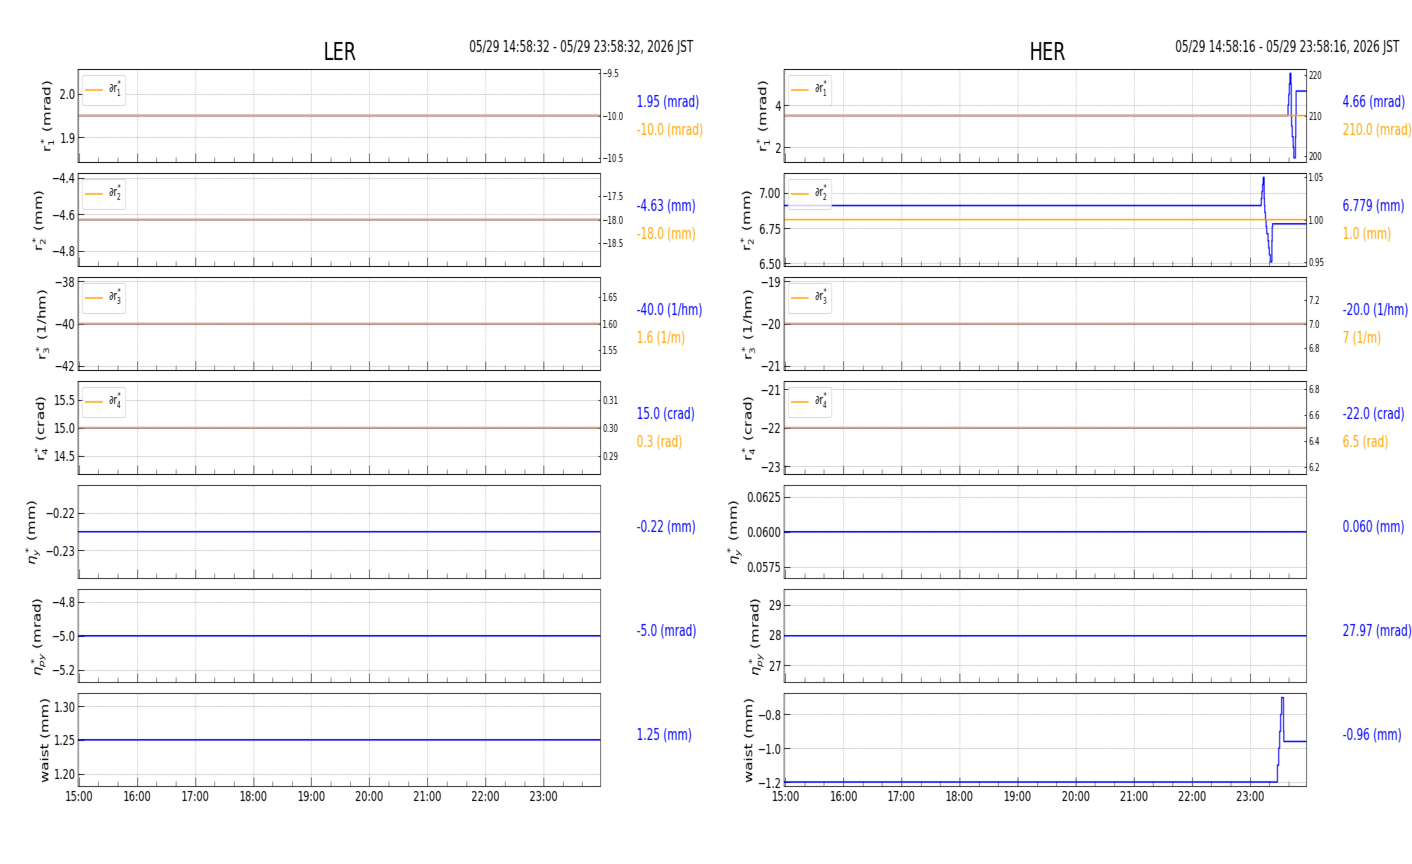Select HER time range ending 23:58:16

1287,47
